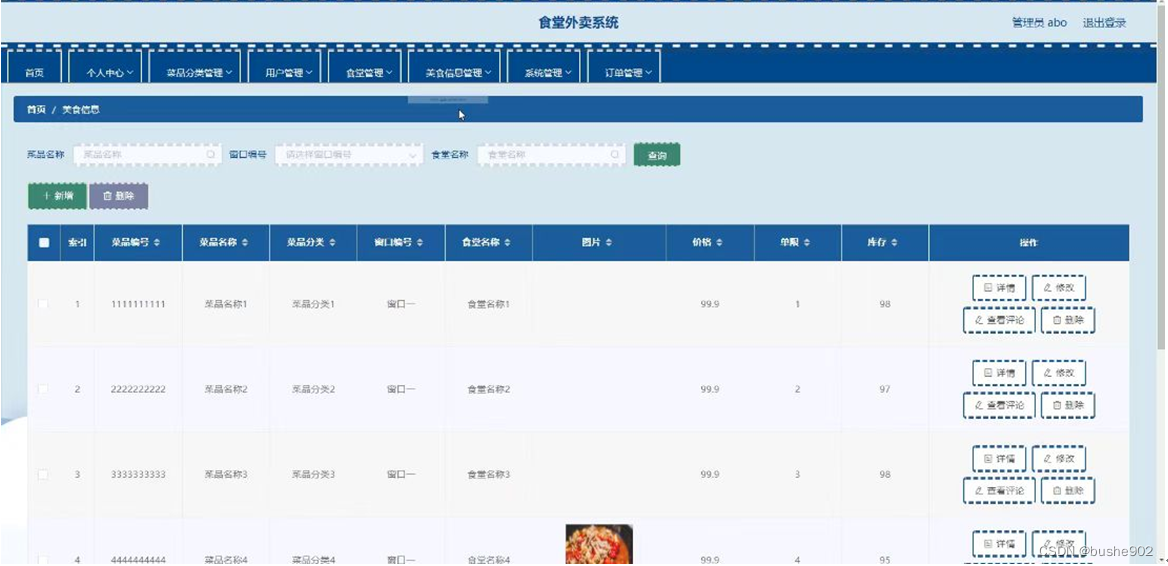Select cell 1111111111
1168x566 pixels.
tap(138, 305)
